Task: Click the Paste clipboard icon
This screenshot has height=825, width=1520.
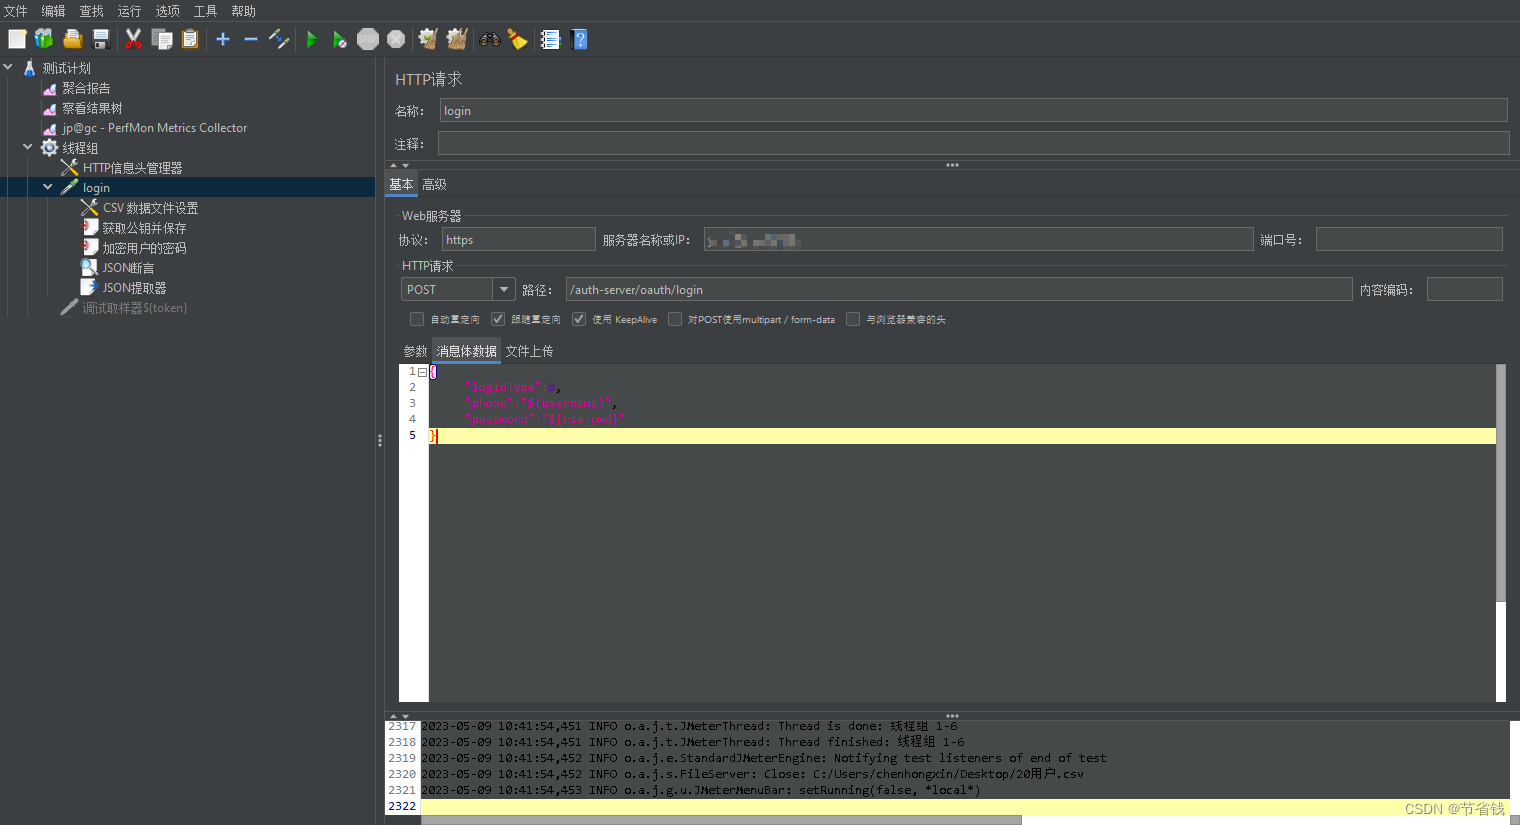Action: coord(190,39)
